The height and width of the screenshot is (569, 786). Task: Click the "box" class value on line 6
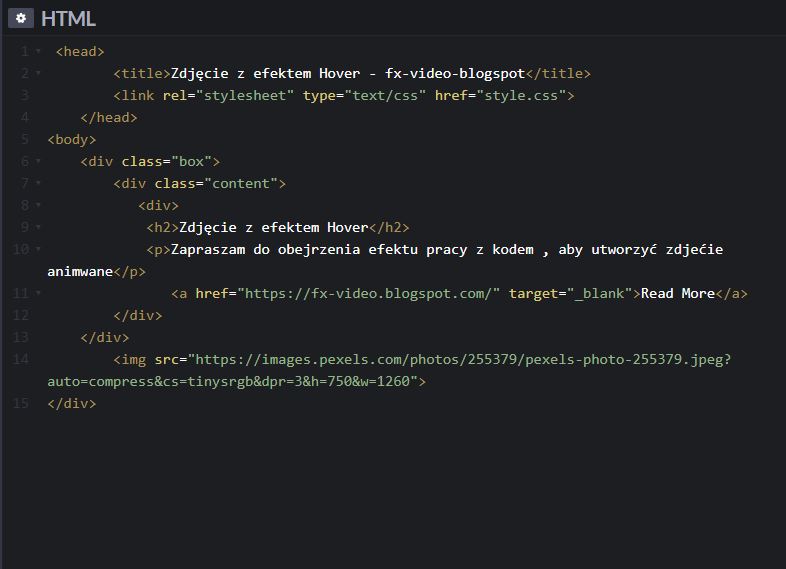click(191, 161)
